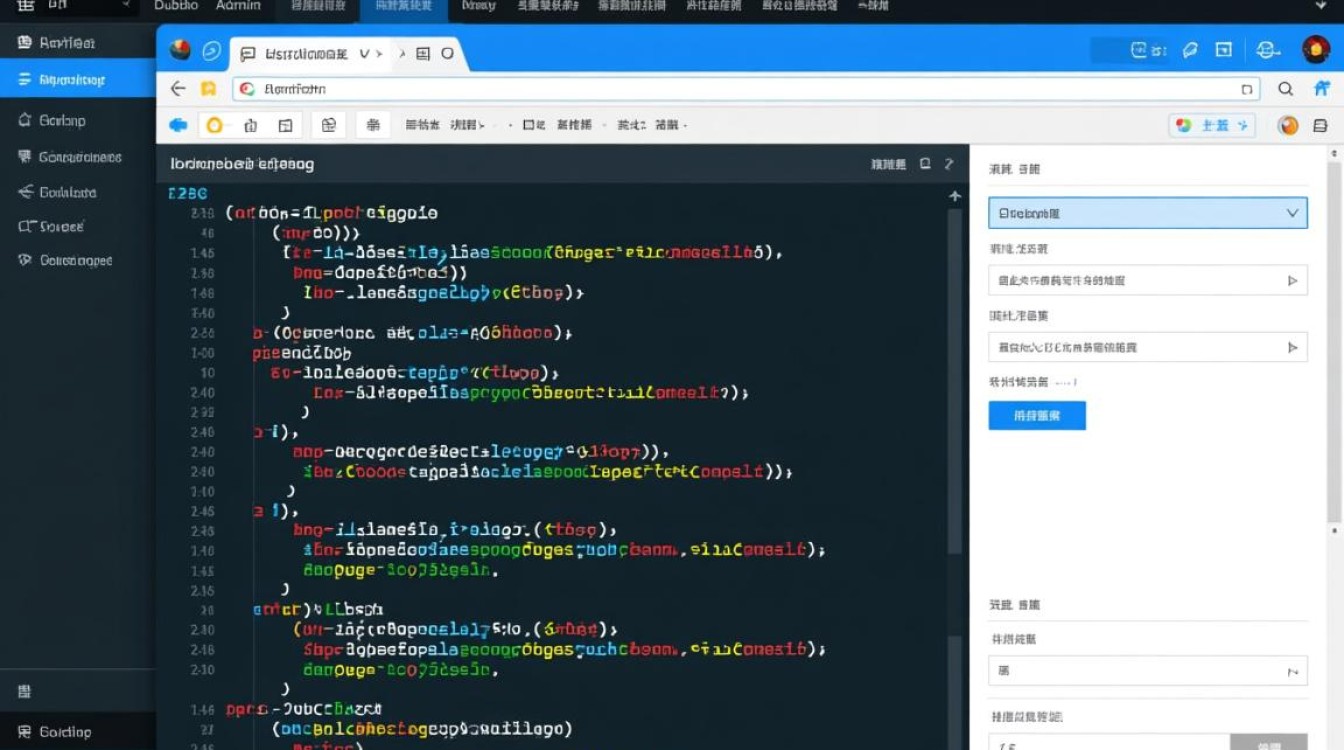This screenshot has height=750, width=1344.
Task: Click the blue button in the right panel
Action: tap(1037, 415)
